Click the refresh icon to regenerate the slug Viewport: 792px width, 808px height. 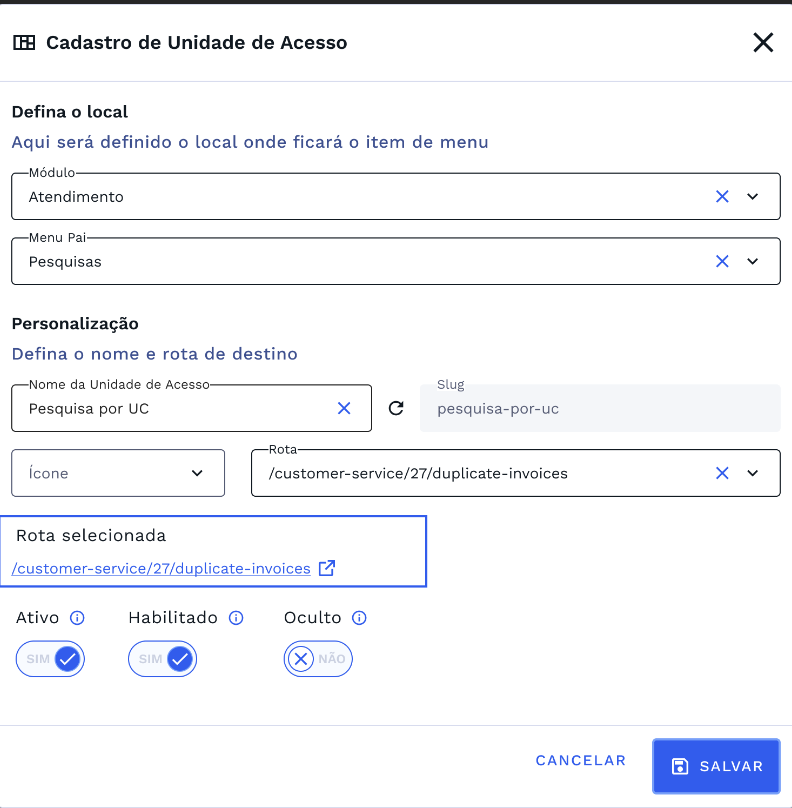point(396,408)
